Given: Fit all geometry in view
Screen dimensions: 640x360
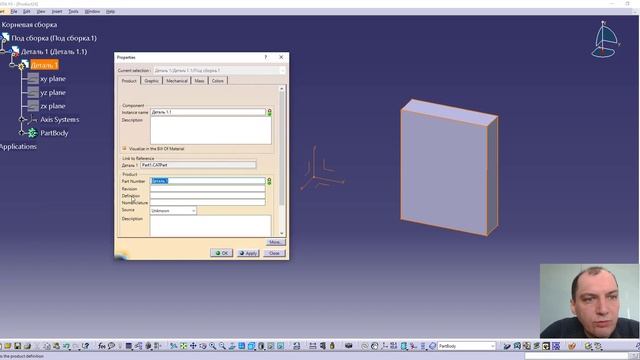Looking at the screenshot, I should tap(184, 346).
